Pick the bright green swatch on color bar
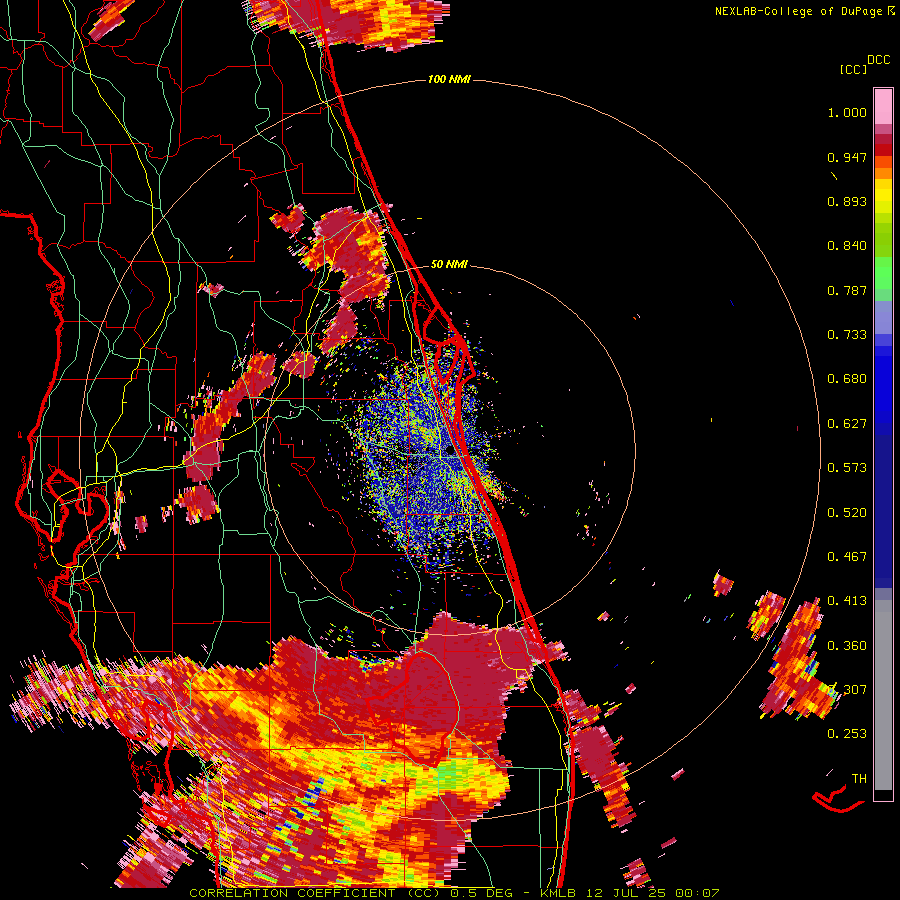 883,273
